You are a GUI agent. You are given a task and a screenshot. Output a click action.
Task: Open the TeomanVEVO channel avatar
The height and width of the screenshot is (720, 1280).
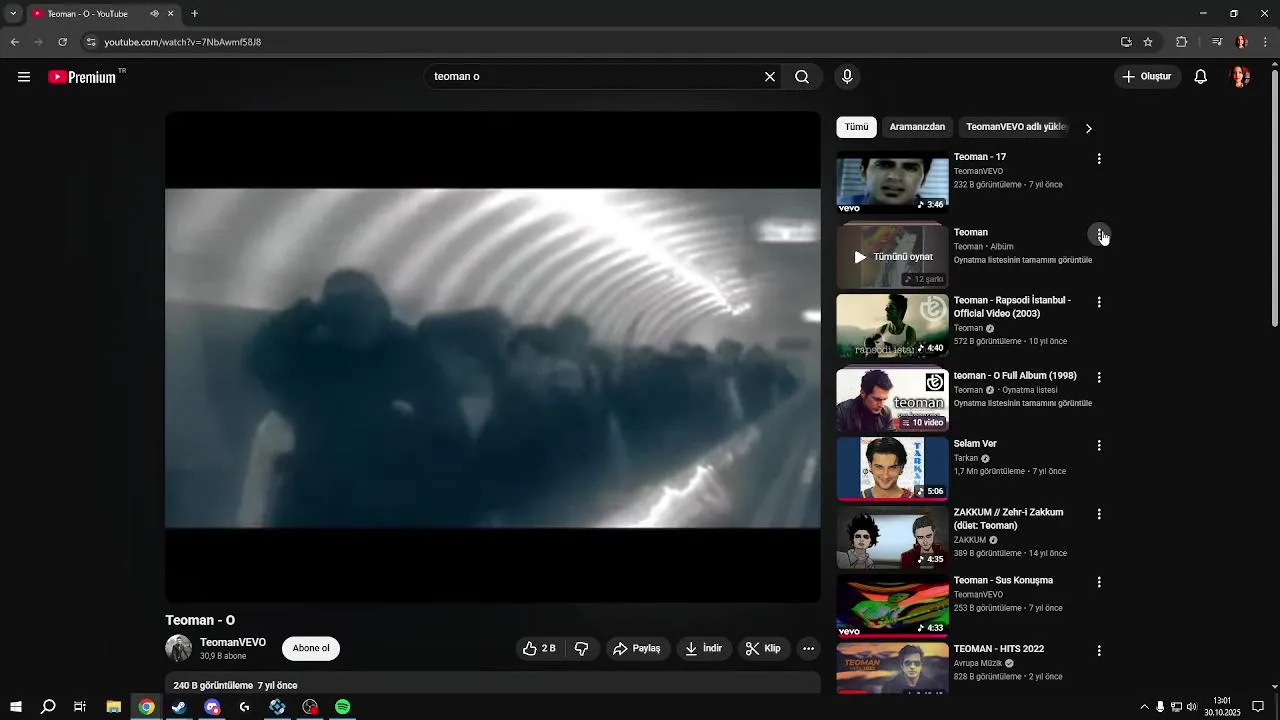(178, 648)
